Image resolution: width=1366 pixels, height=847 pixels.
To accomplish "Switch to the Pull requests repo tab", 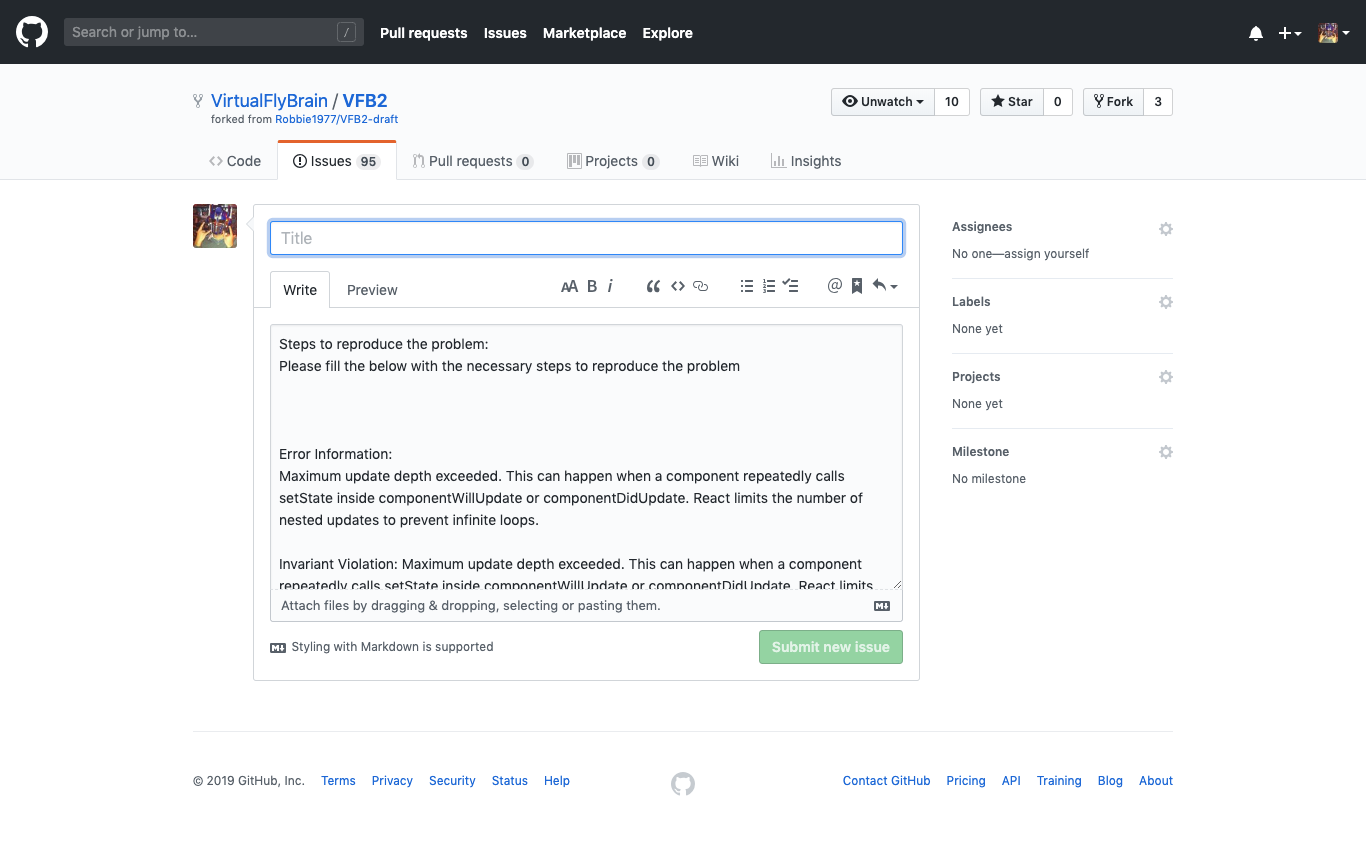I will (473, 161).
